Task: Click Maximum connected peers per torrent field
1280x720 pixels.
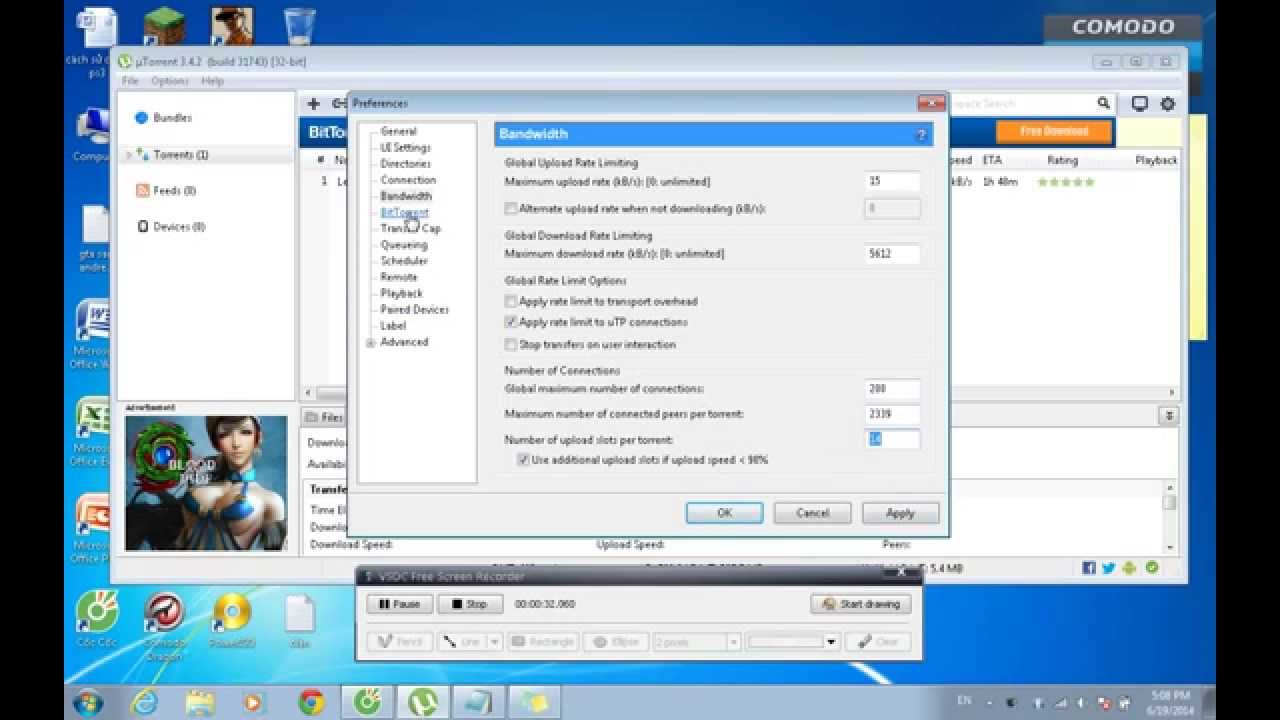Action: click(x=892, y=414)
